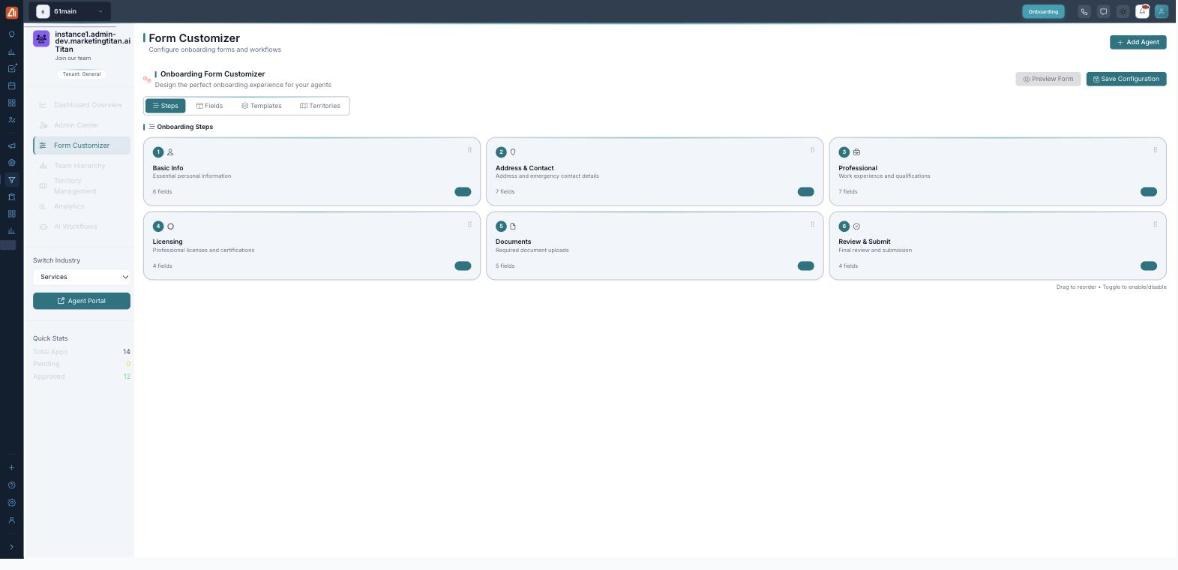The height and width of the screenshot is (570, 1178).
Task: Open the lightbulb icon in the left rail
Action: 11,35
